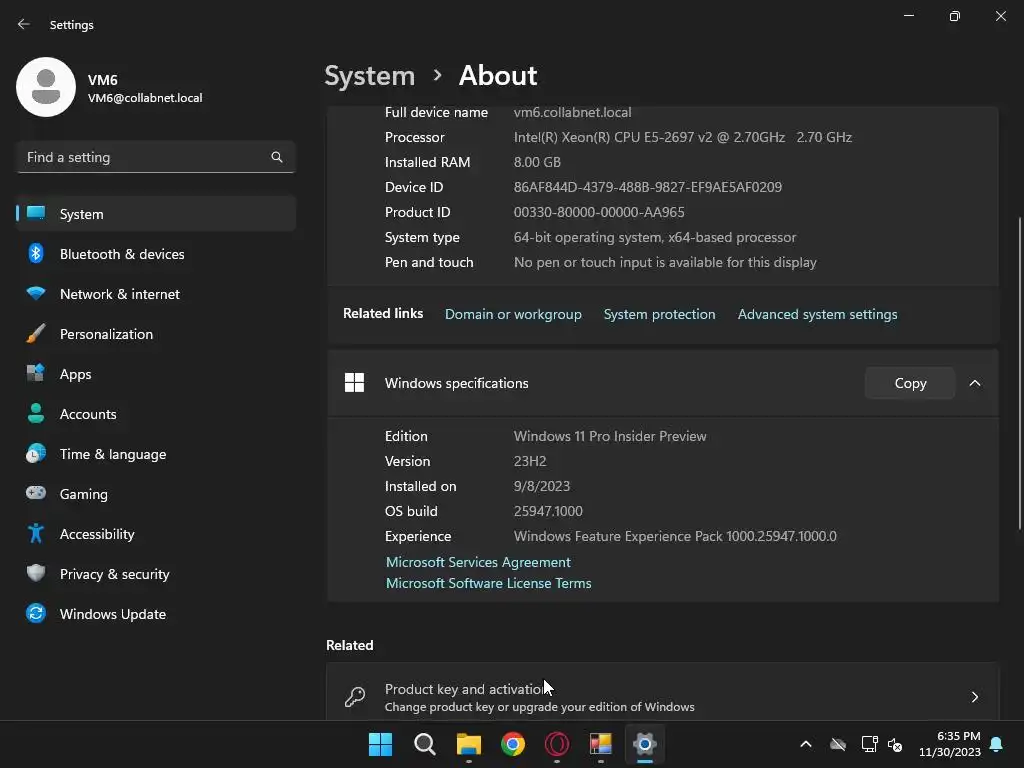Open the Windows Start menu
Screen dimensions: 1024x768
[380, 744]
